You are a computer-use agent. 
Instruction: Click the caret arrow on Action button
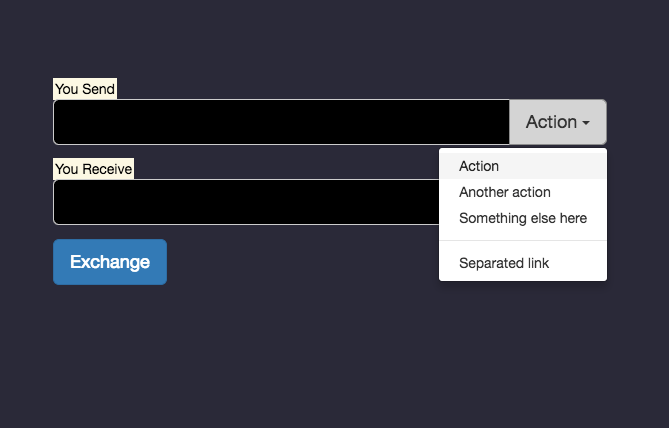(586, 123)
